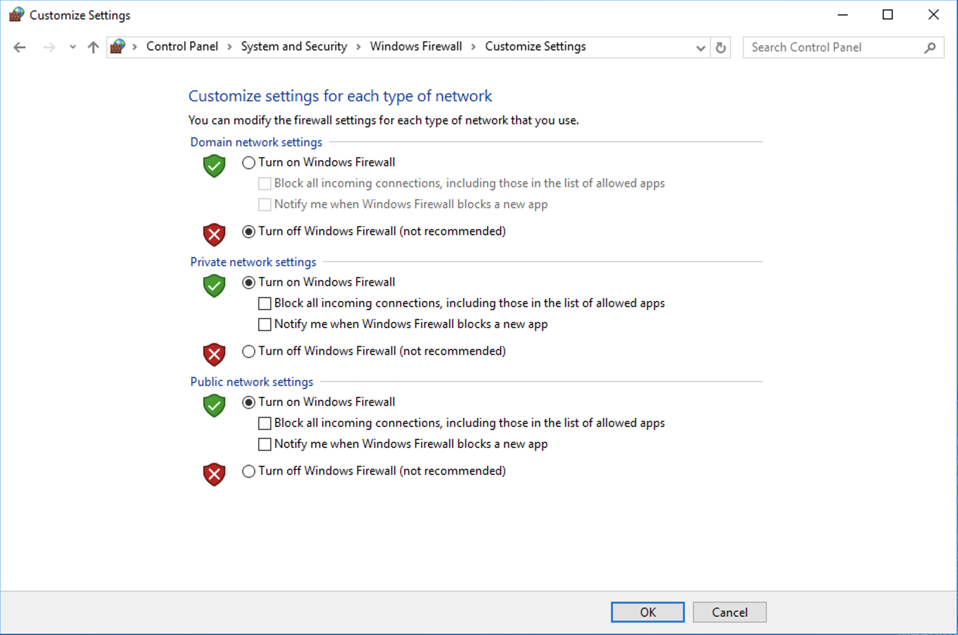Click green shield icon under Domain network settings
958x635 pixels.
pos(214,166)
